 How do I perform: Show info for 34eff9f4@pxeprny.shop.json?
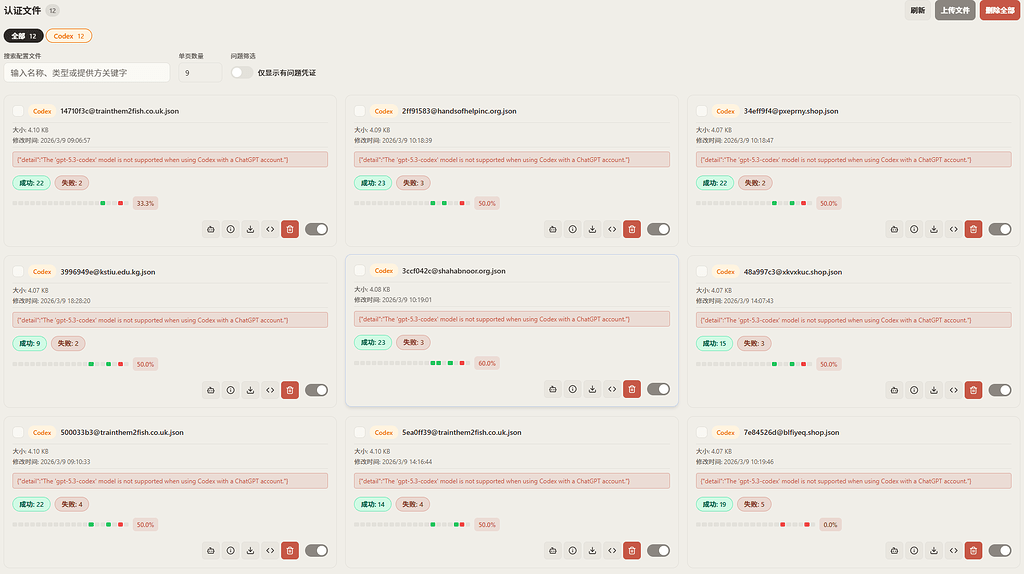914,229
